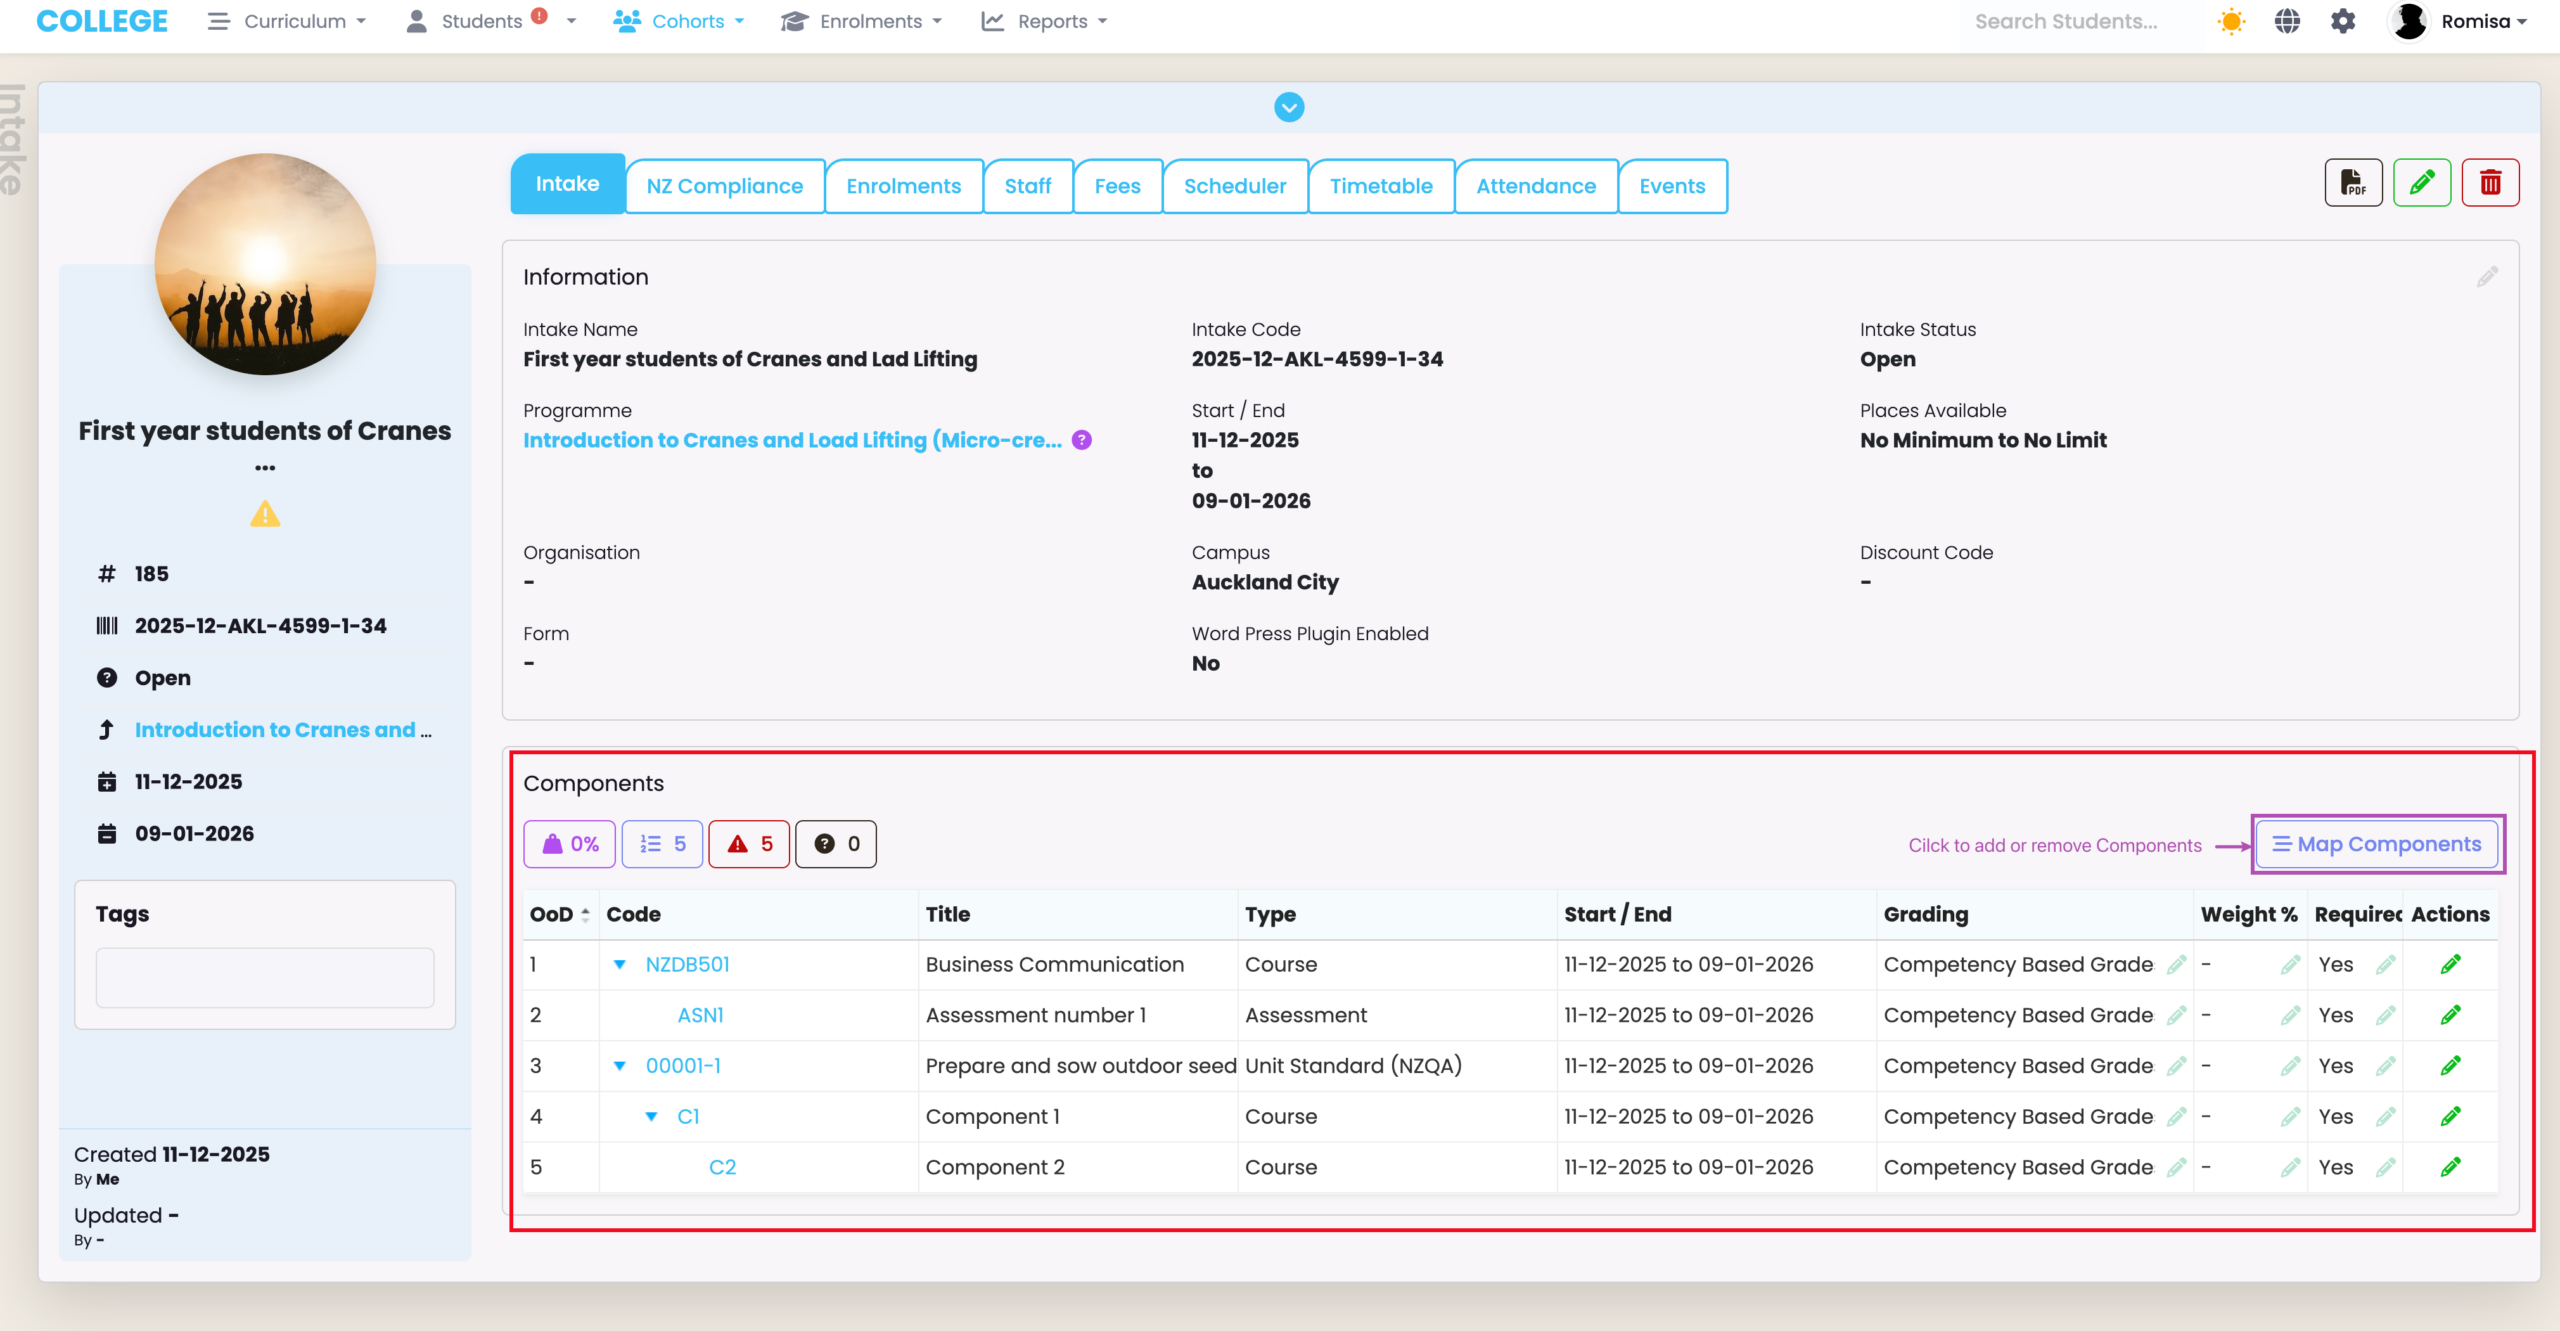Open the settings gear icon
This screenshot has width=2560, height=1331.
click(x=2343, y=22)
